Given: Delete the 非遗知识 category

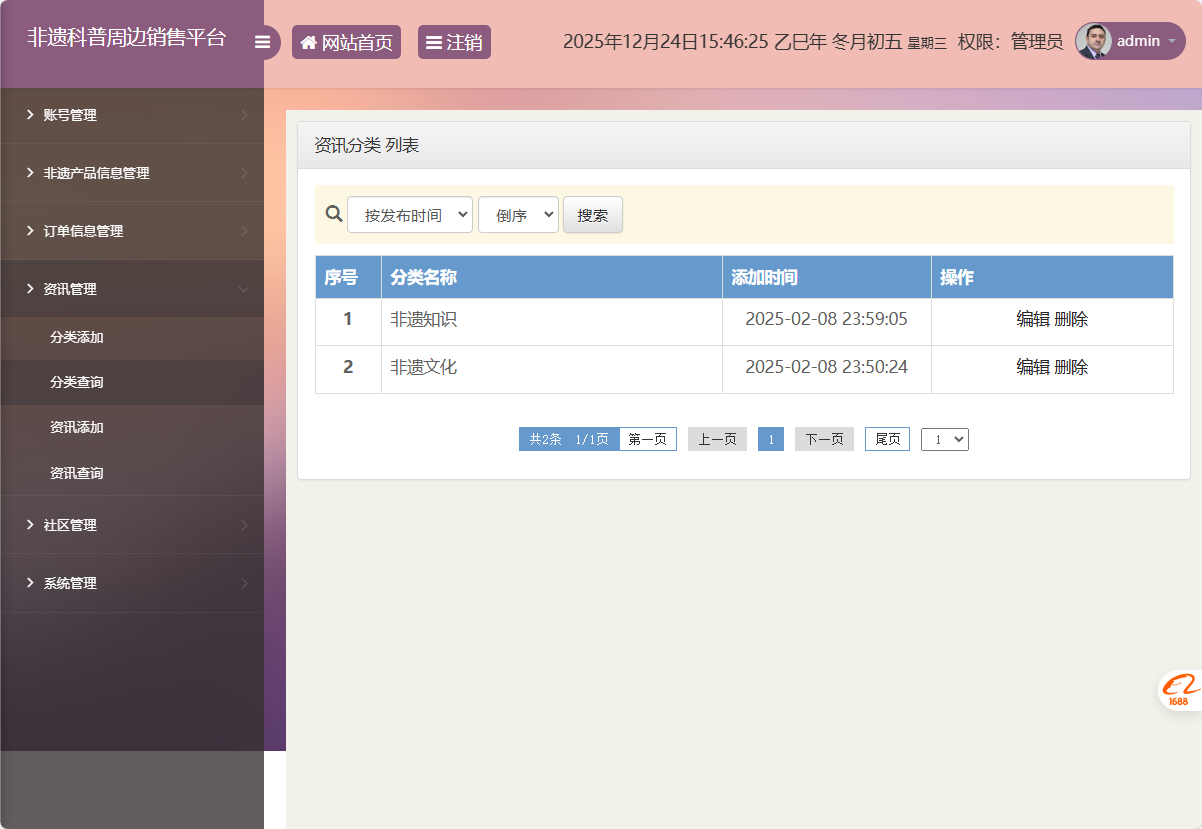Looking at the screenshot, I should tap(1071, 320).
